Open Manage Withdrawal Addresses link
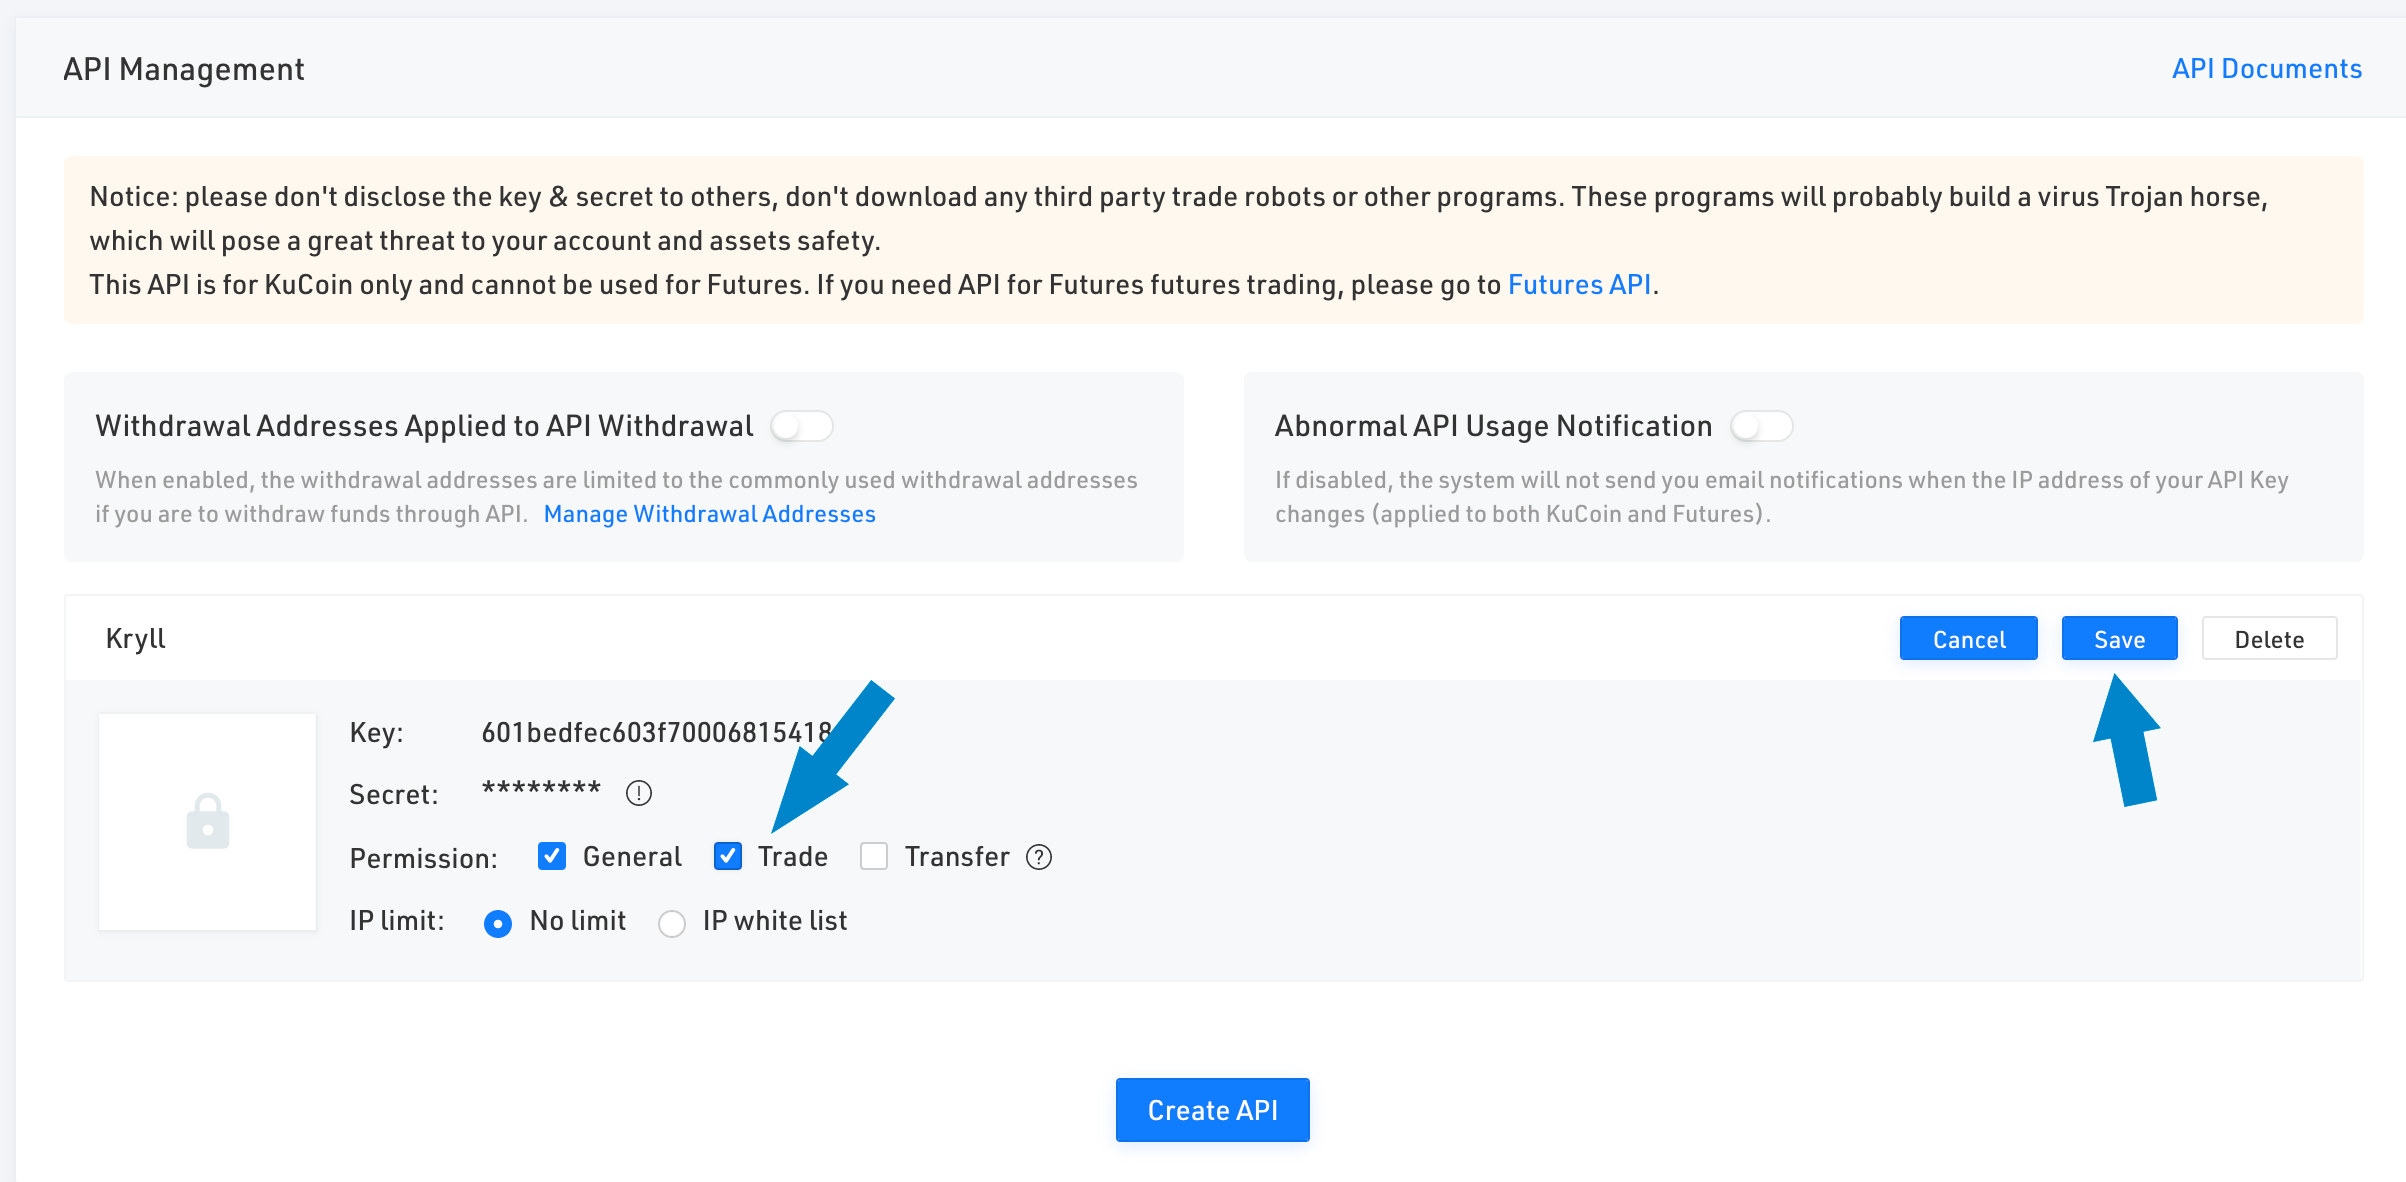Image resolution: width=2406 pixels, height=1182 pixels. pos(710,514)
